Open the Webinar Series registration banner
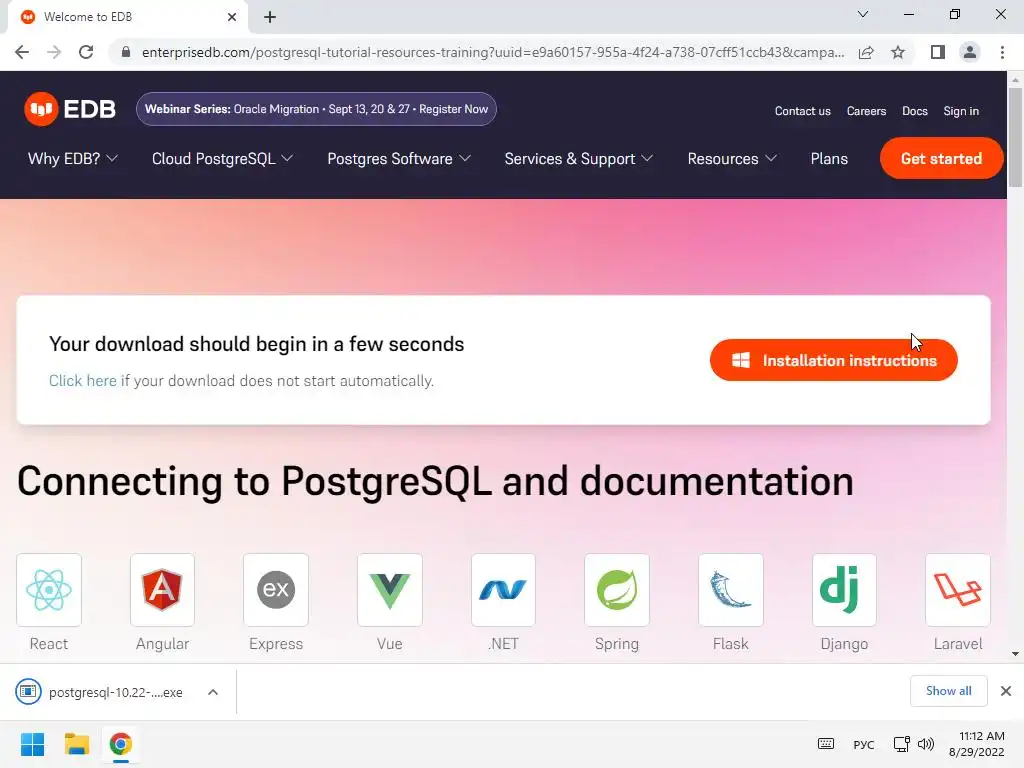The width and height of the screenshot is (1024, 768). click(316, 109)
